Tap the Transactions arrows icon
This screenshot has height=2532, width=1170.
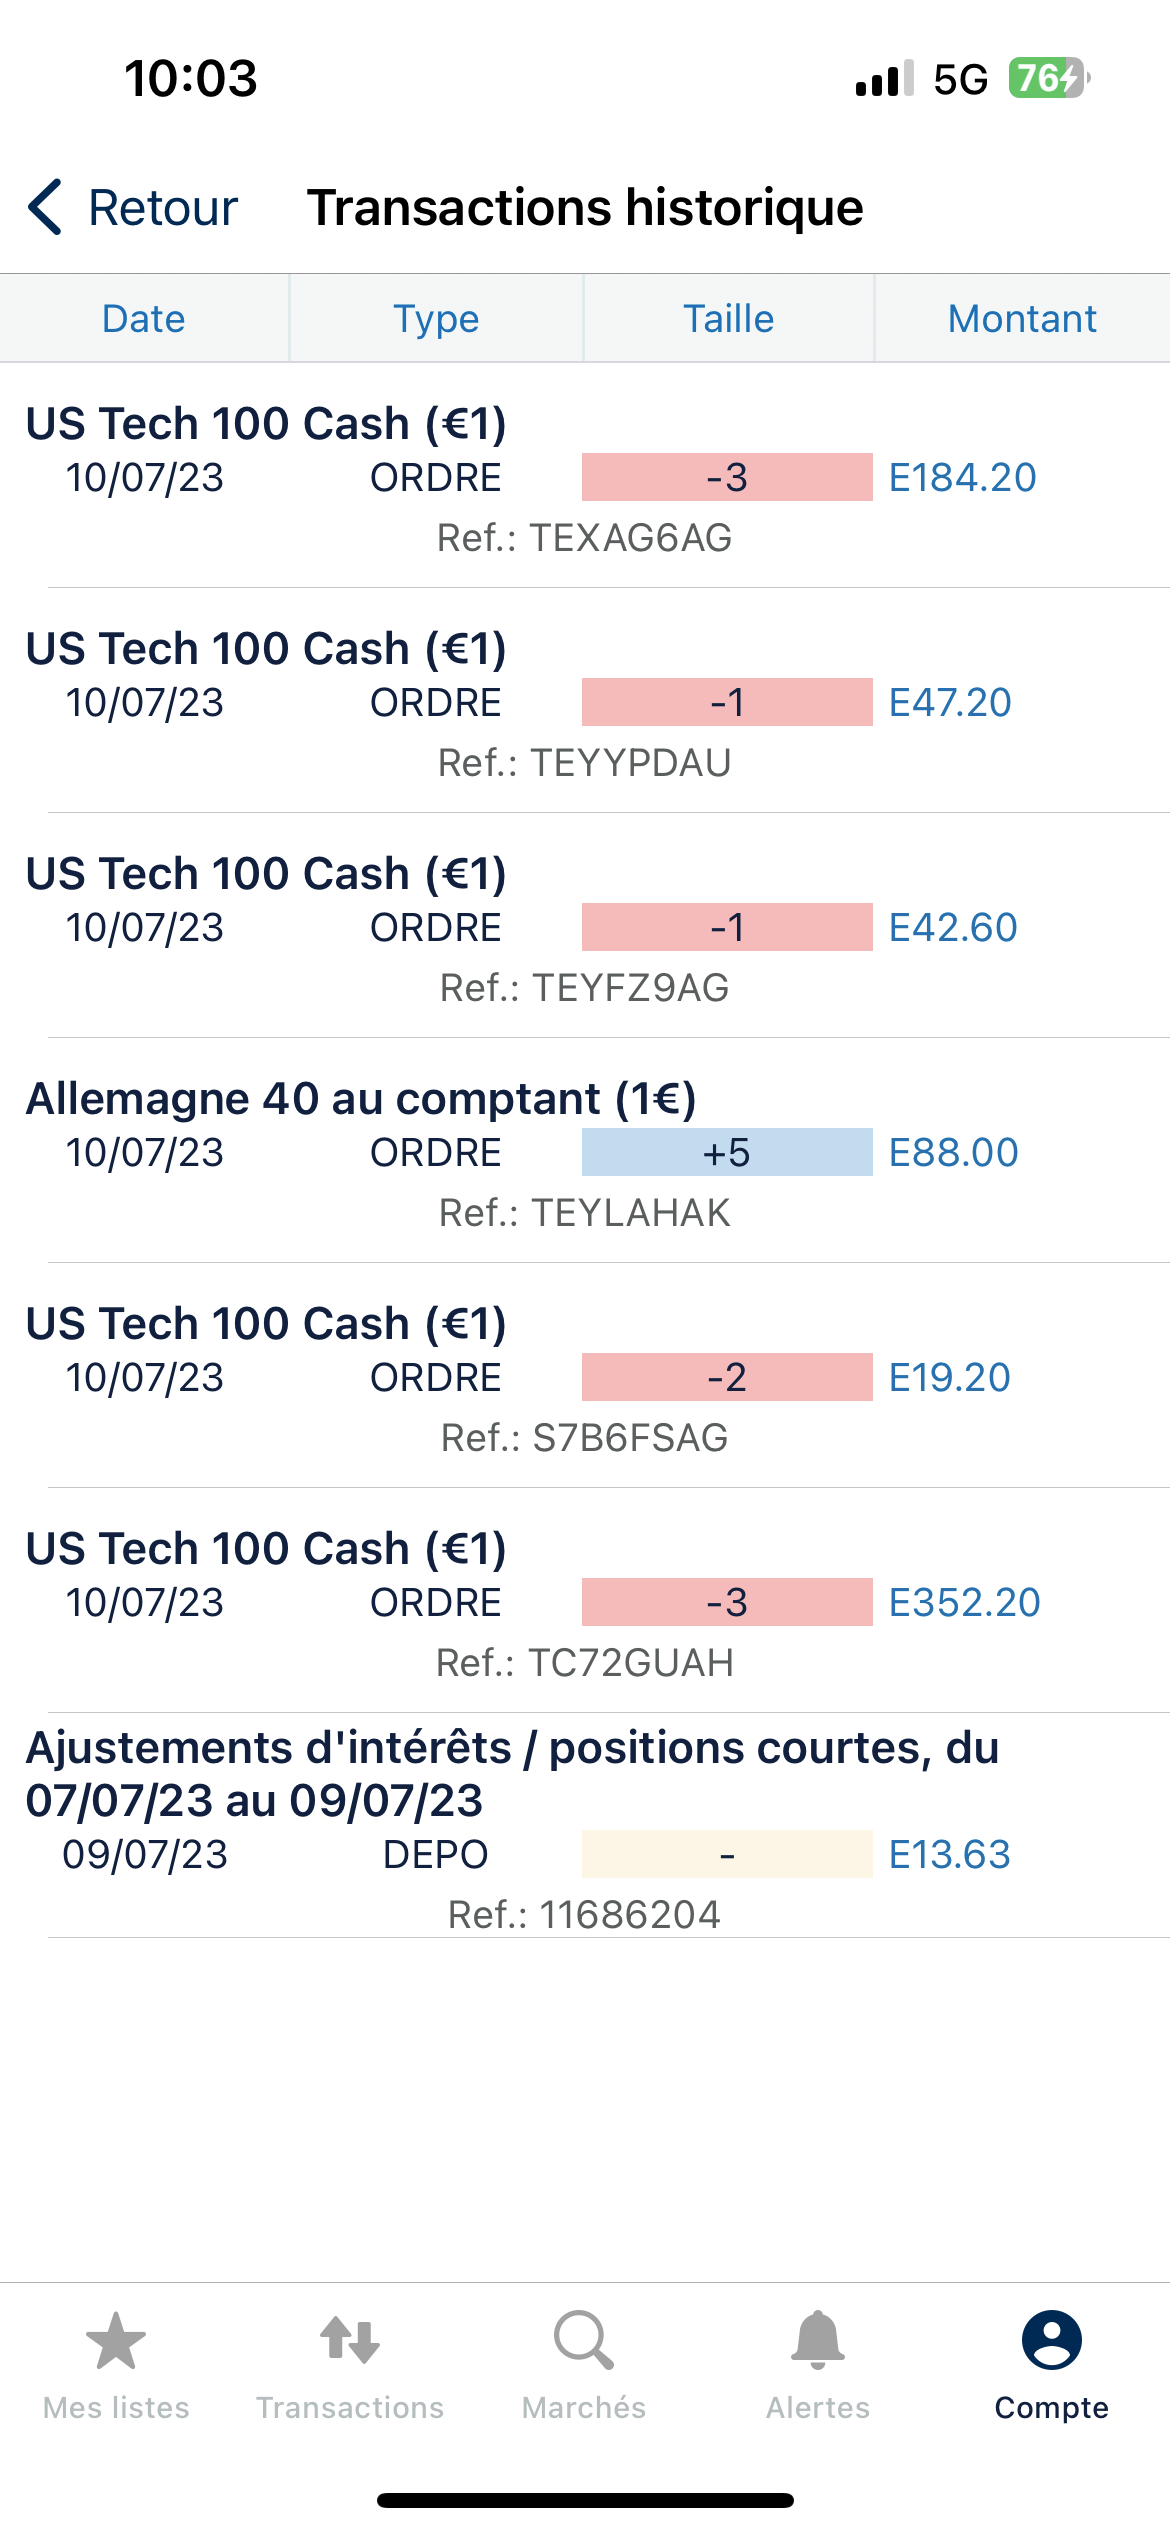pos(350,2341)
